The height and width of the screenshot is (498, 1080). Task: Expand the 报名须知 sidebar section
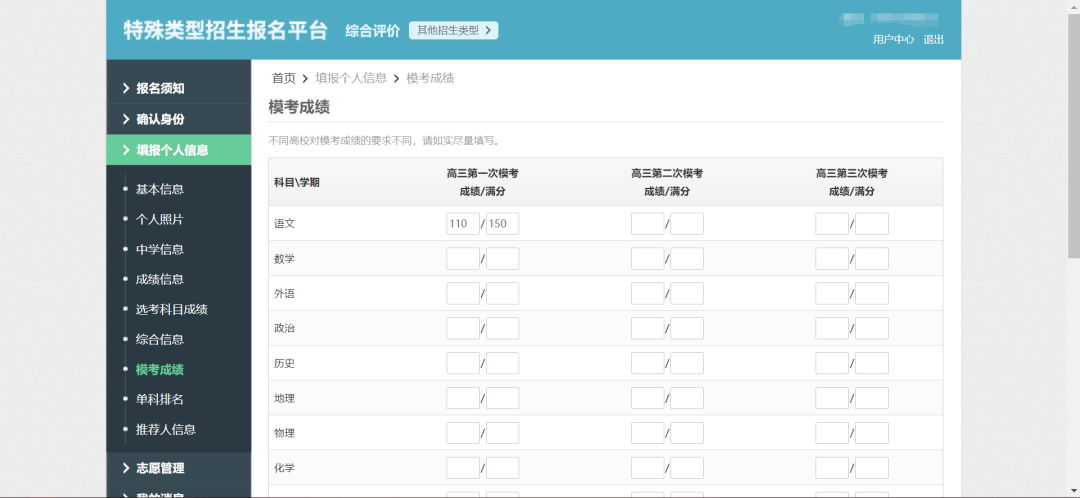click(x=178, y=88)
